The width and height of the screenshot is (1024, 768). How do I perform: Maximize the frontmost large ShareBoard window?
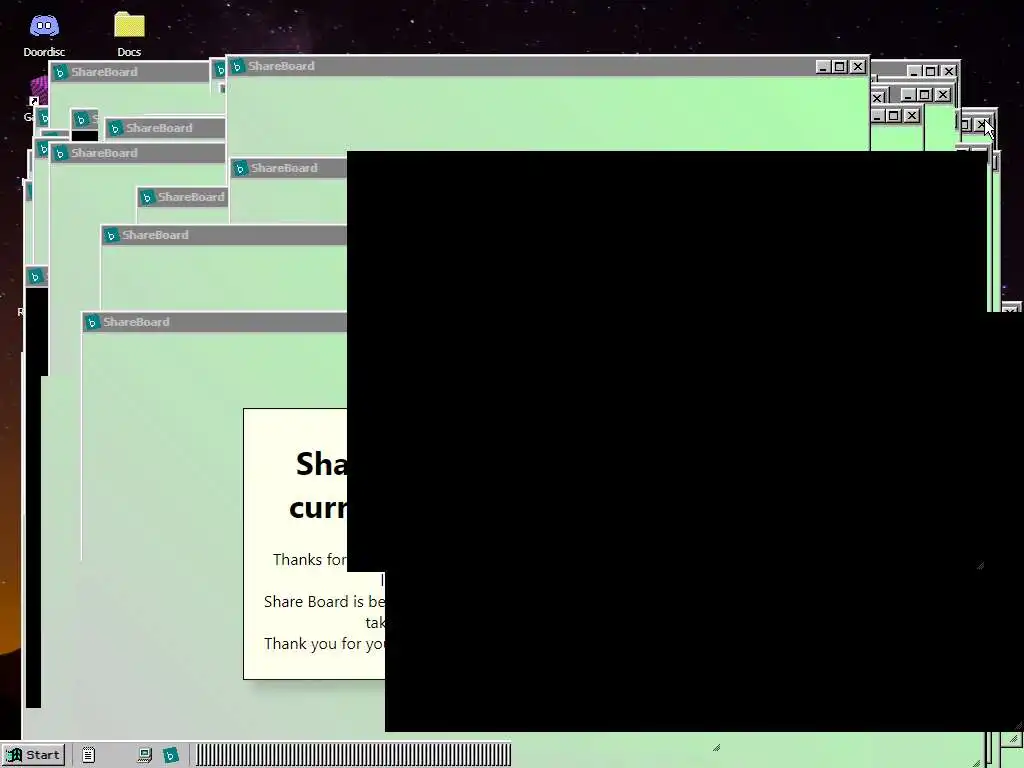tap(840, 67)
